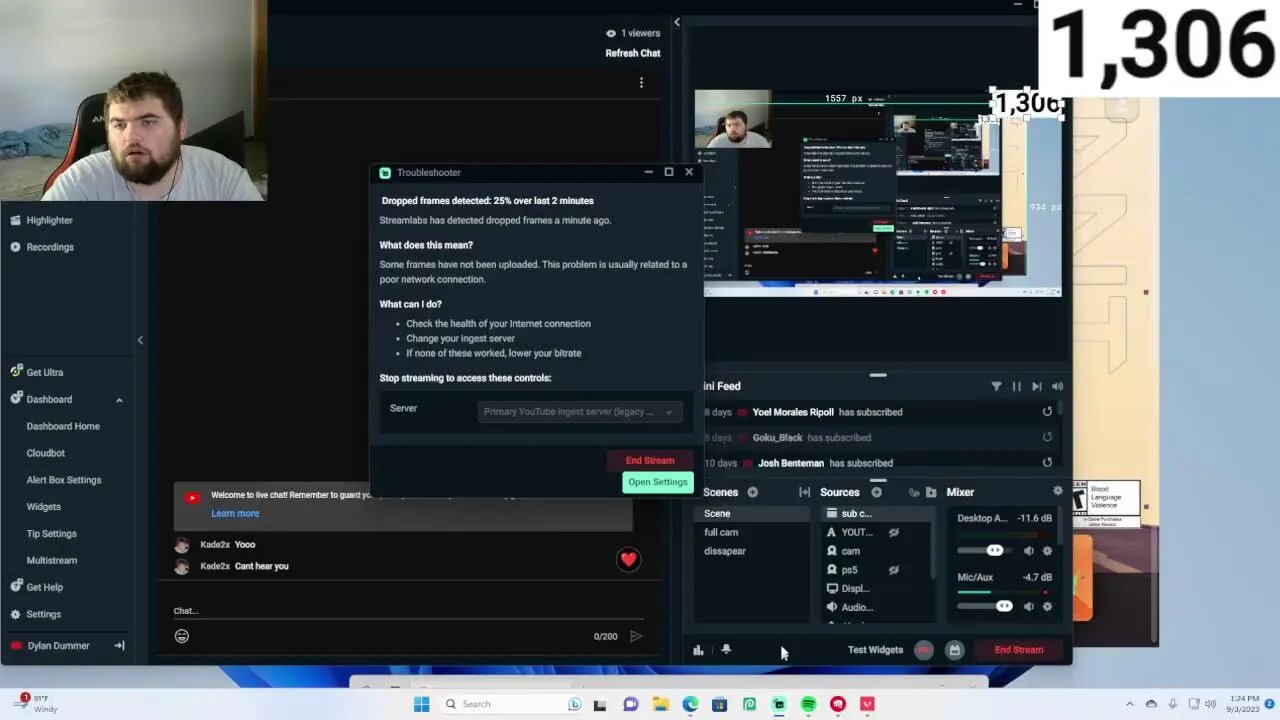Replay Goku_Black subscription alert
Image resolution: width=1280 pixels, height=720 pixels.
(1047, 437)
